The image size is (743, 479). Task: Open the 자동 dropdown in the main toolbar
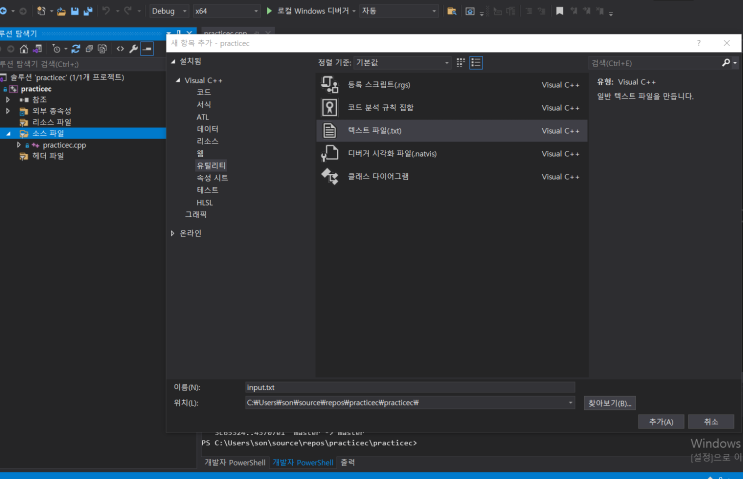[x=399, y=11]
